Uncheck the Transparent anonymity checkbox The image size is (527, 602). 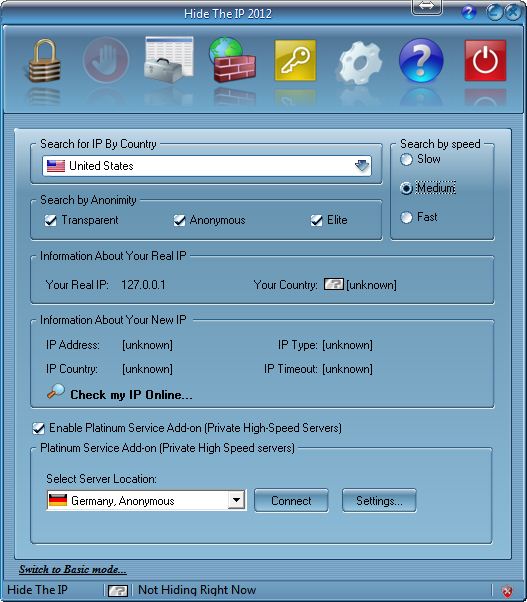[50, 220]
